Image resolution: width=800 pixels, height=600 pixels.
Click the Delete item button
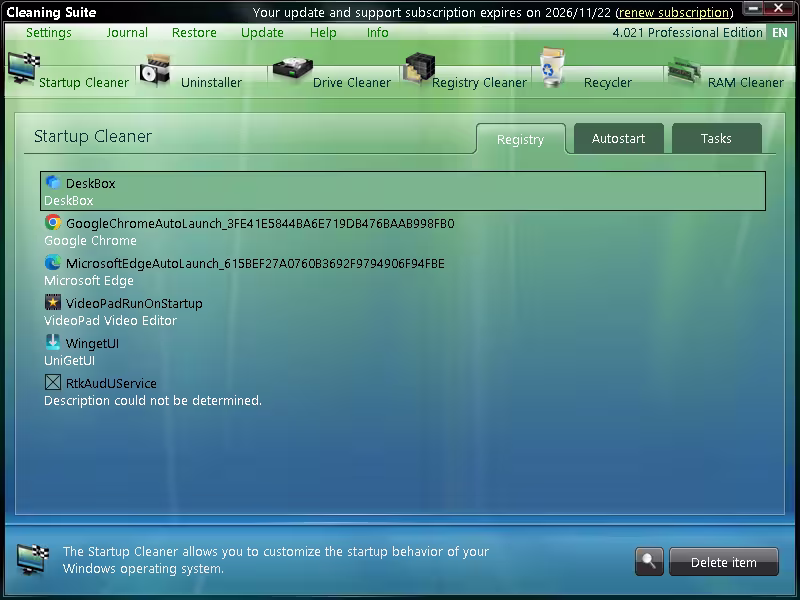pyautogui.click(x=723, y=562)
